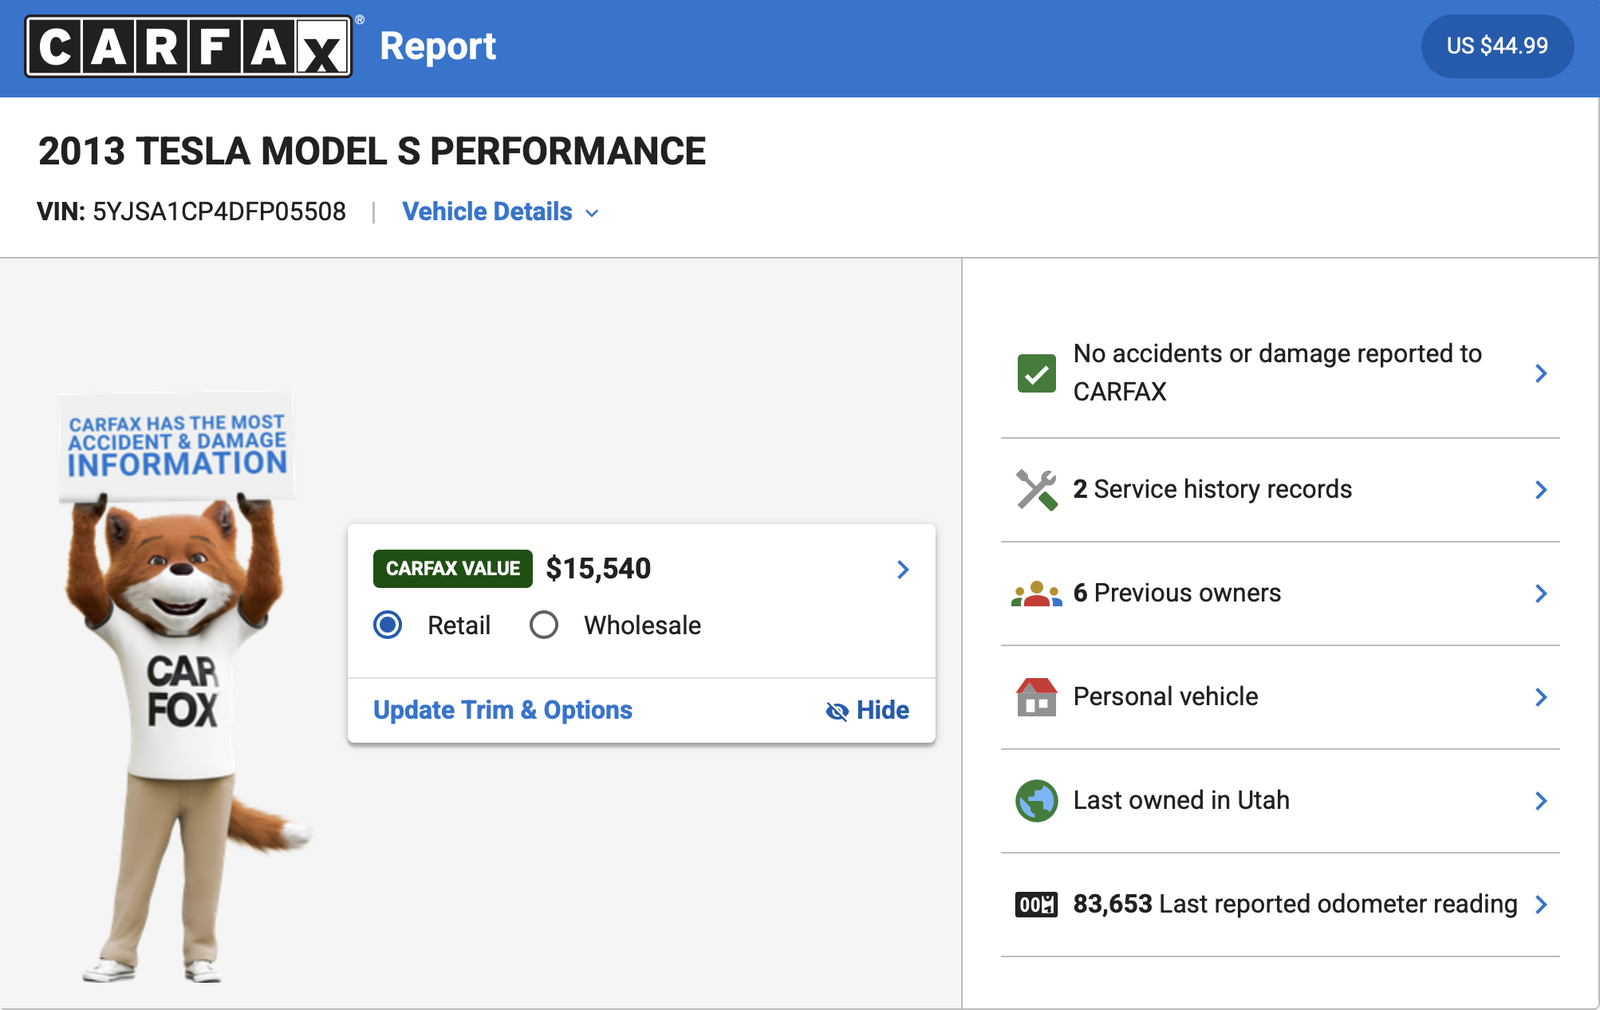This screenshot has height=1010, width=1600.
Task: Click the Update Trim & Options link
Action: (502, 710)
